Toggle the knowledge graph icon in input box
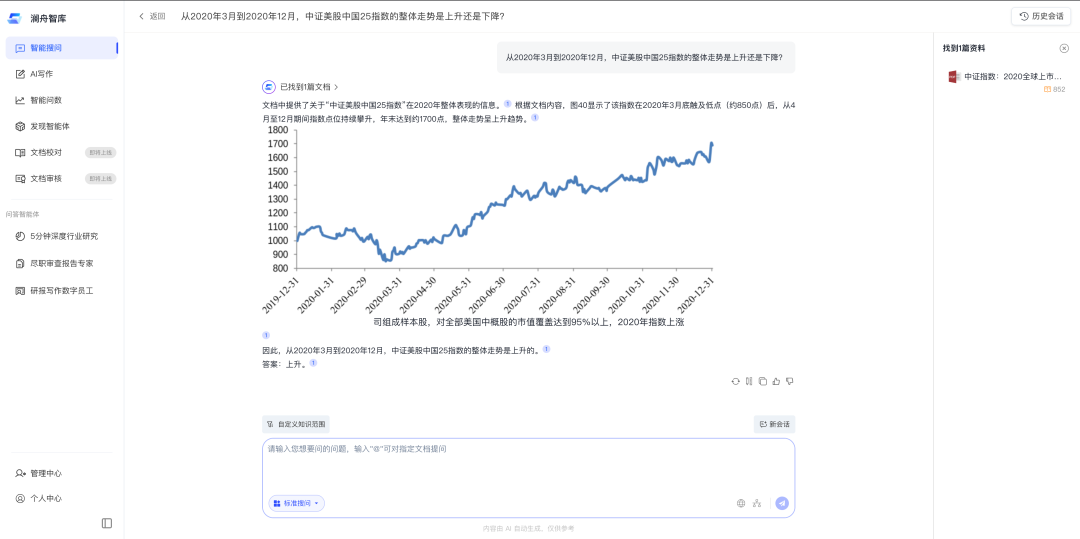Viewport: 1080px width, 539px height. coord(757,503)
